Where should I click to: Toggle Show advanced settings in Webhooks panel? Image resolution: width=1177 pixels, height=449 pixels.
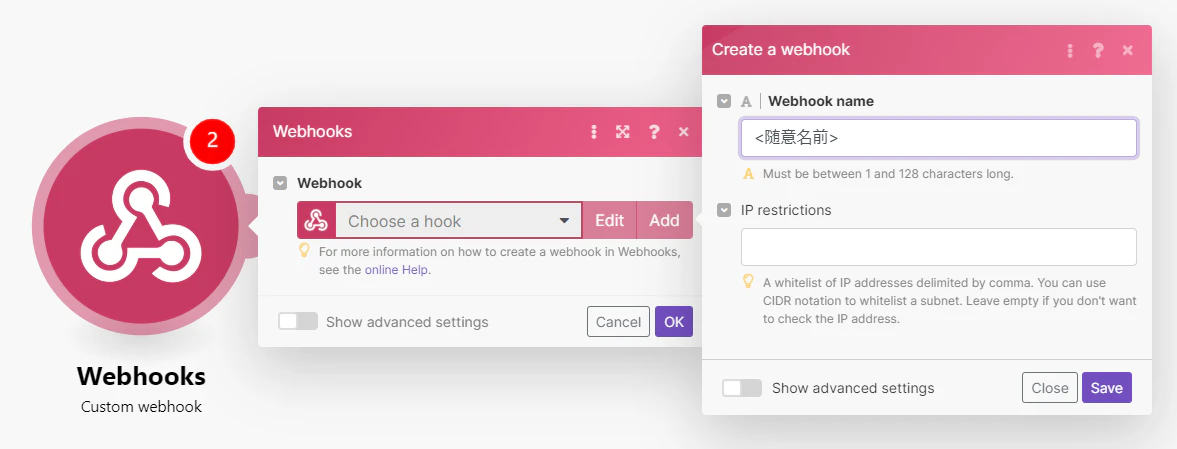pyautogui.click(x=298, y=321)
